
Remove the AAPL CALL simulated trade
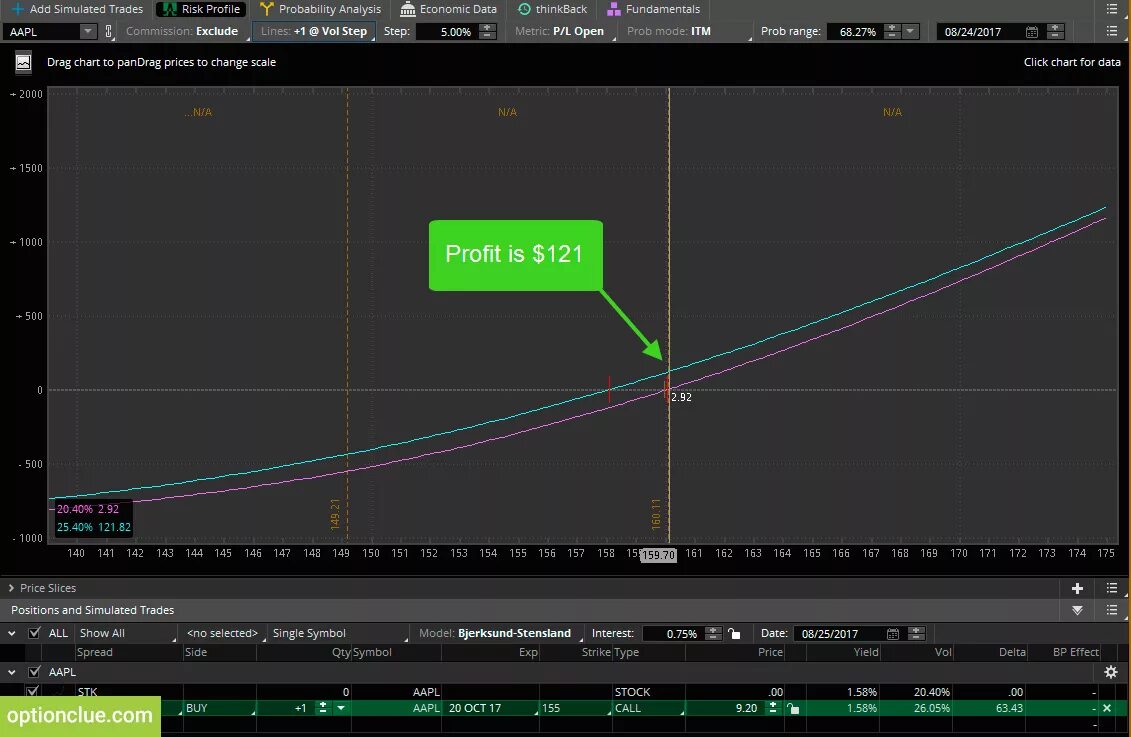point(1107,708)
